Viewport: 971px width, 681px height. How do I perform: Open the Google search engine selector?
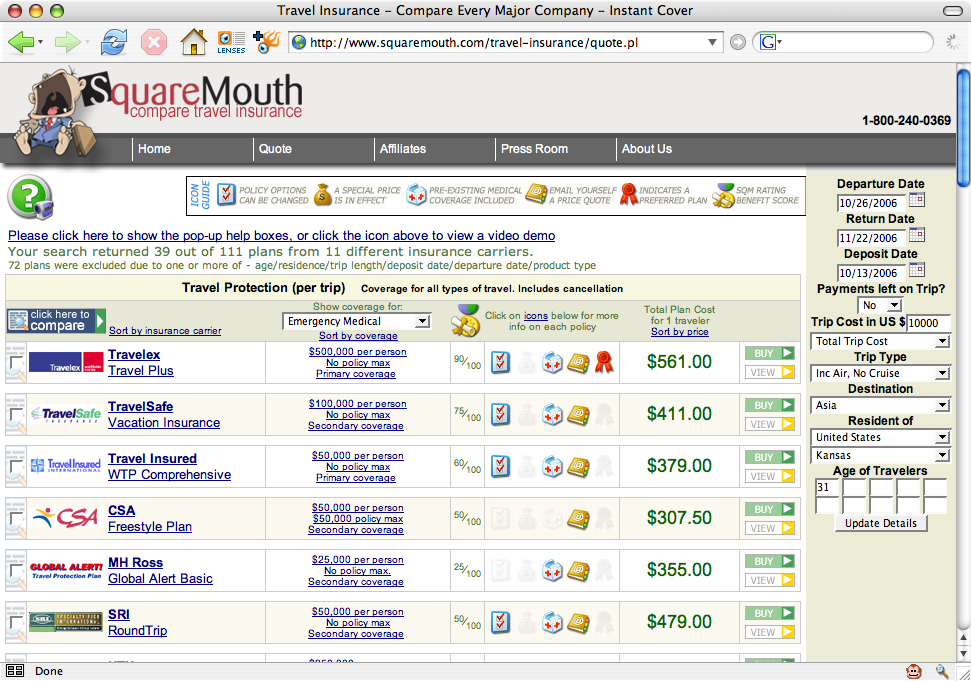point(771,42)
